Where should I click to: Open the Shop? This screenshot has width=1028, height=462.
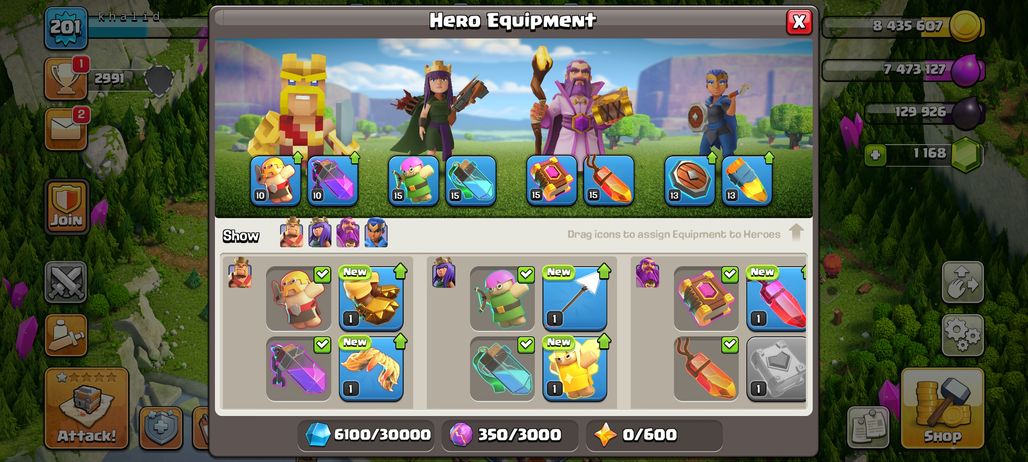pos(943,408)
